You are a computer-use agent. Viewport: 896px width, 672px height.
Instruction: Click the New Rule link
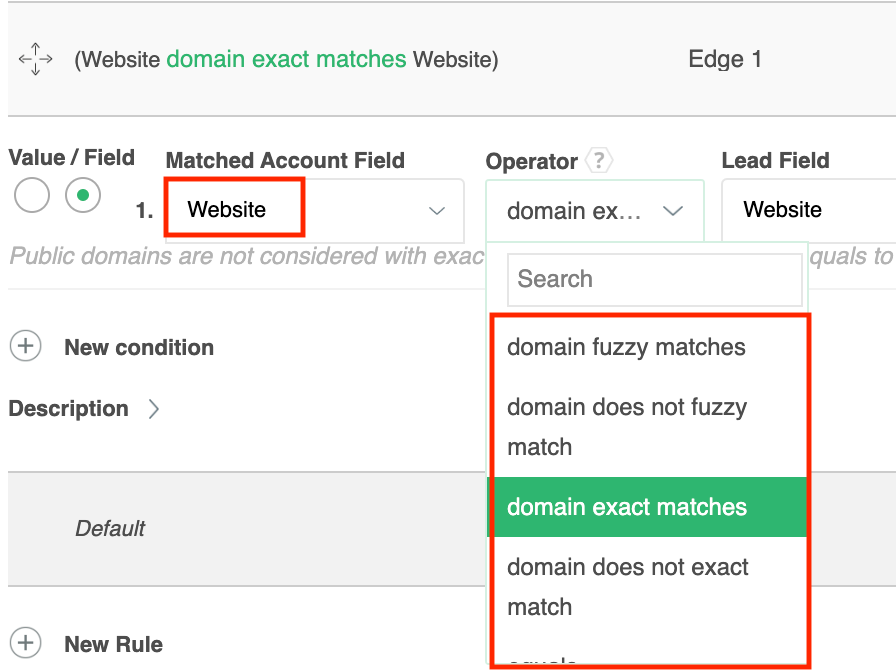(113, 644)
